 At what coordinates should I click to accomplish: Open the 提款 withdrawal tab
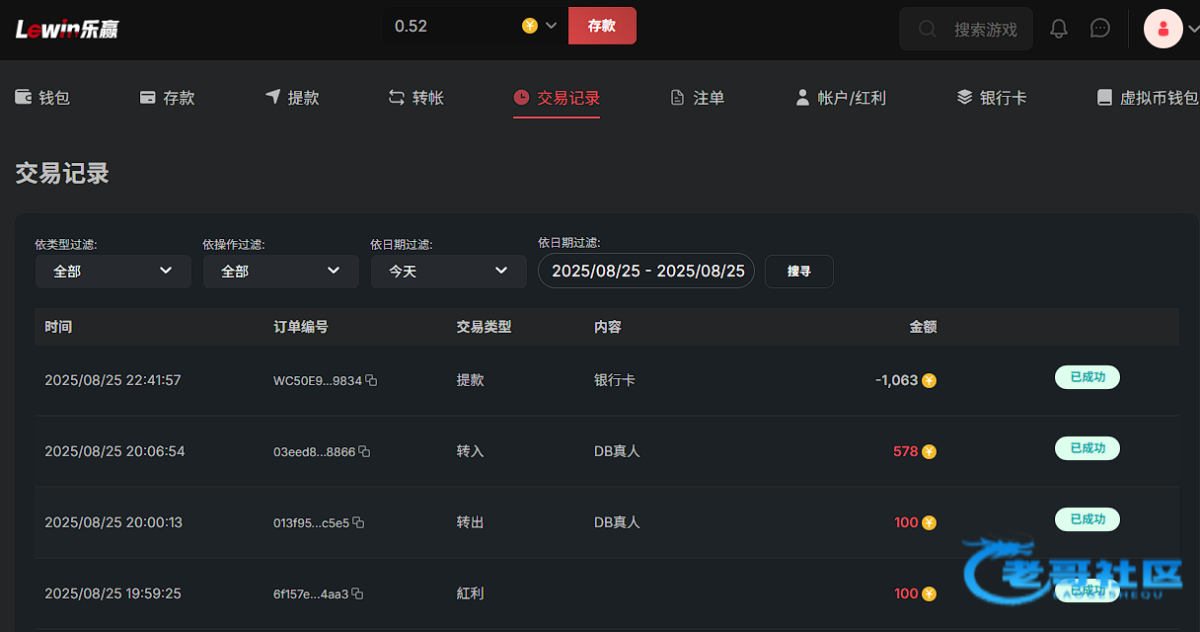tap(292, 98)
